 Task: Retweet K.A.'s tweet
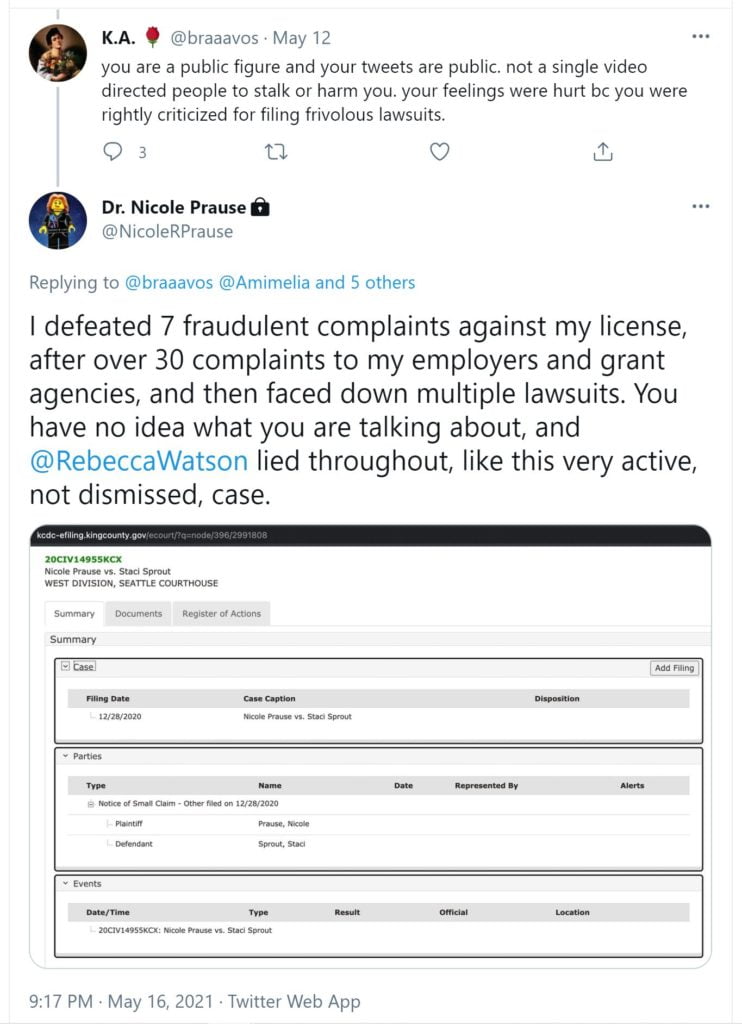click(x=276, y=152)
